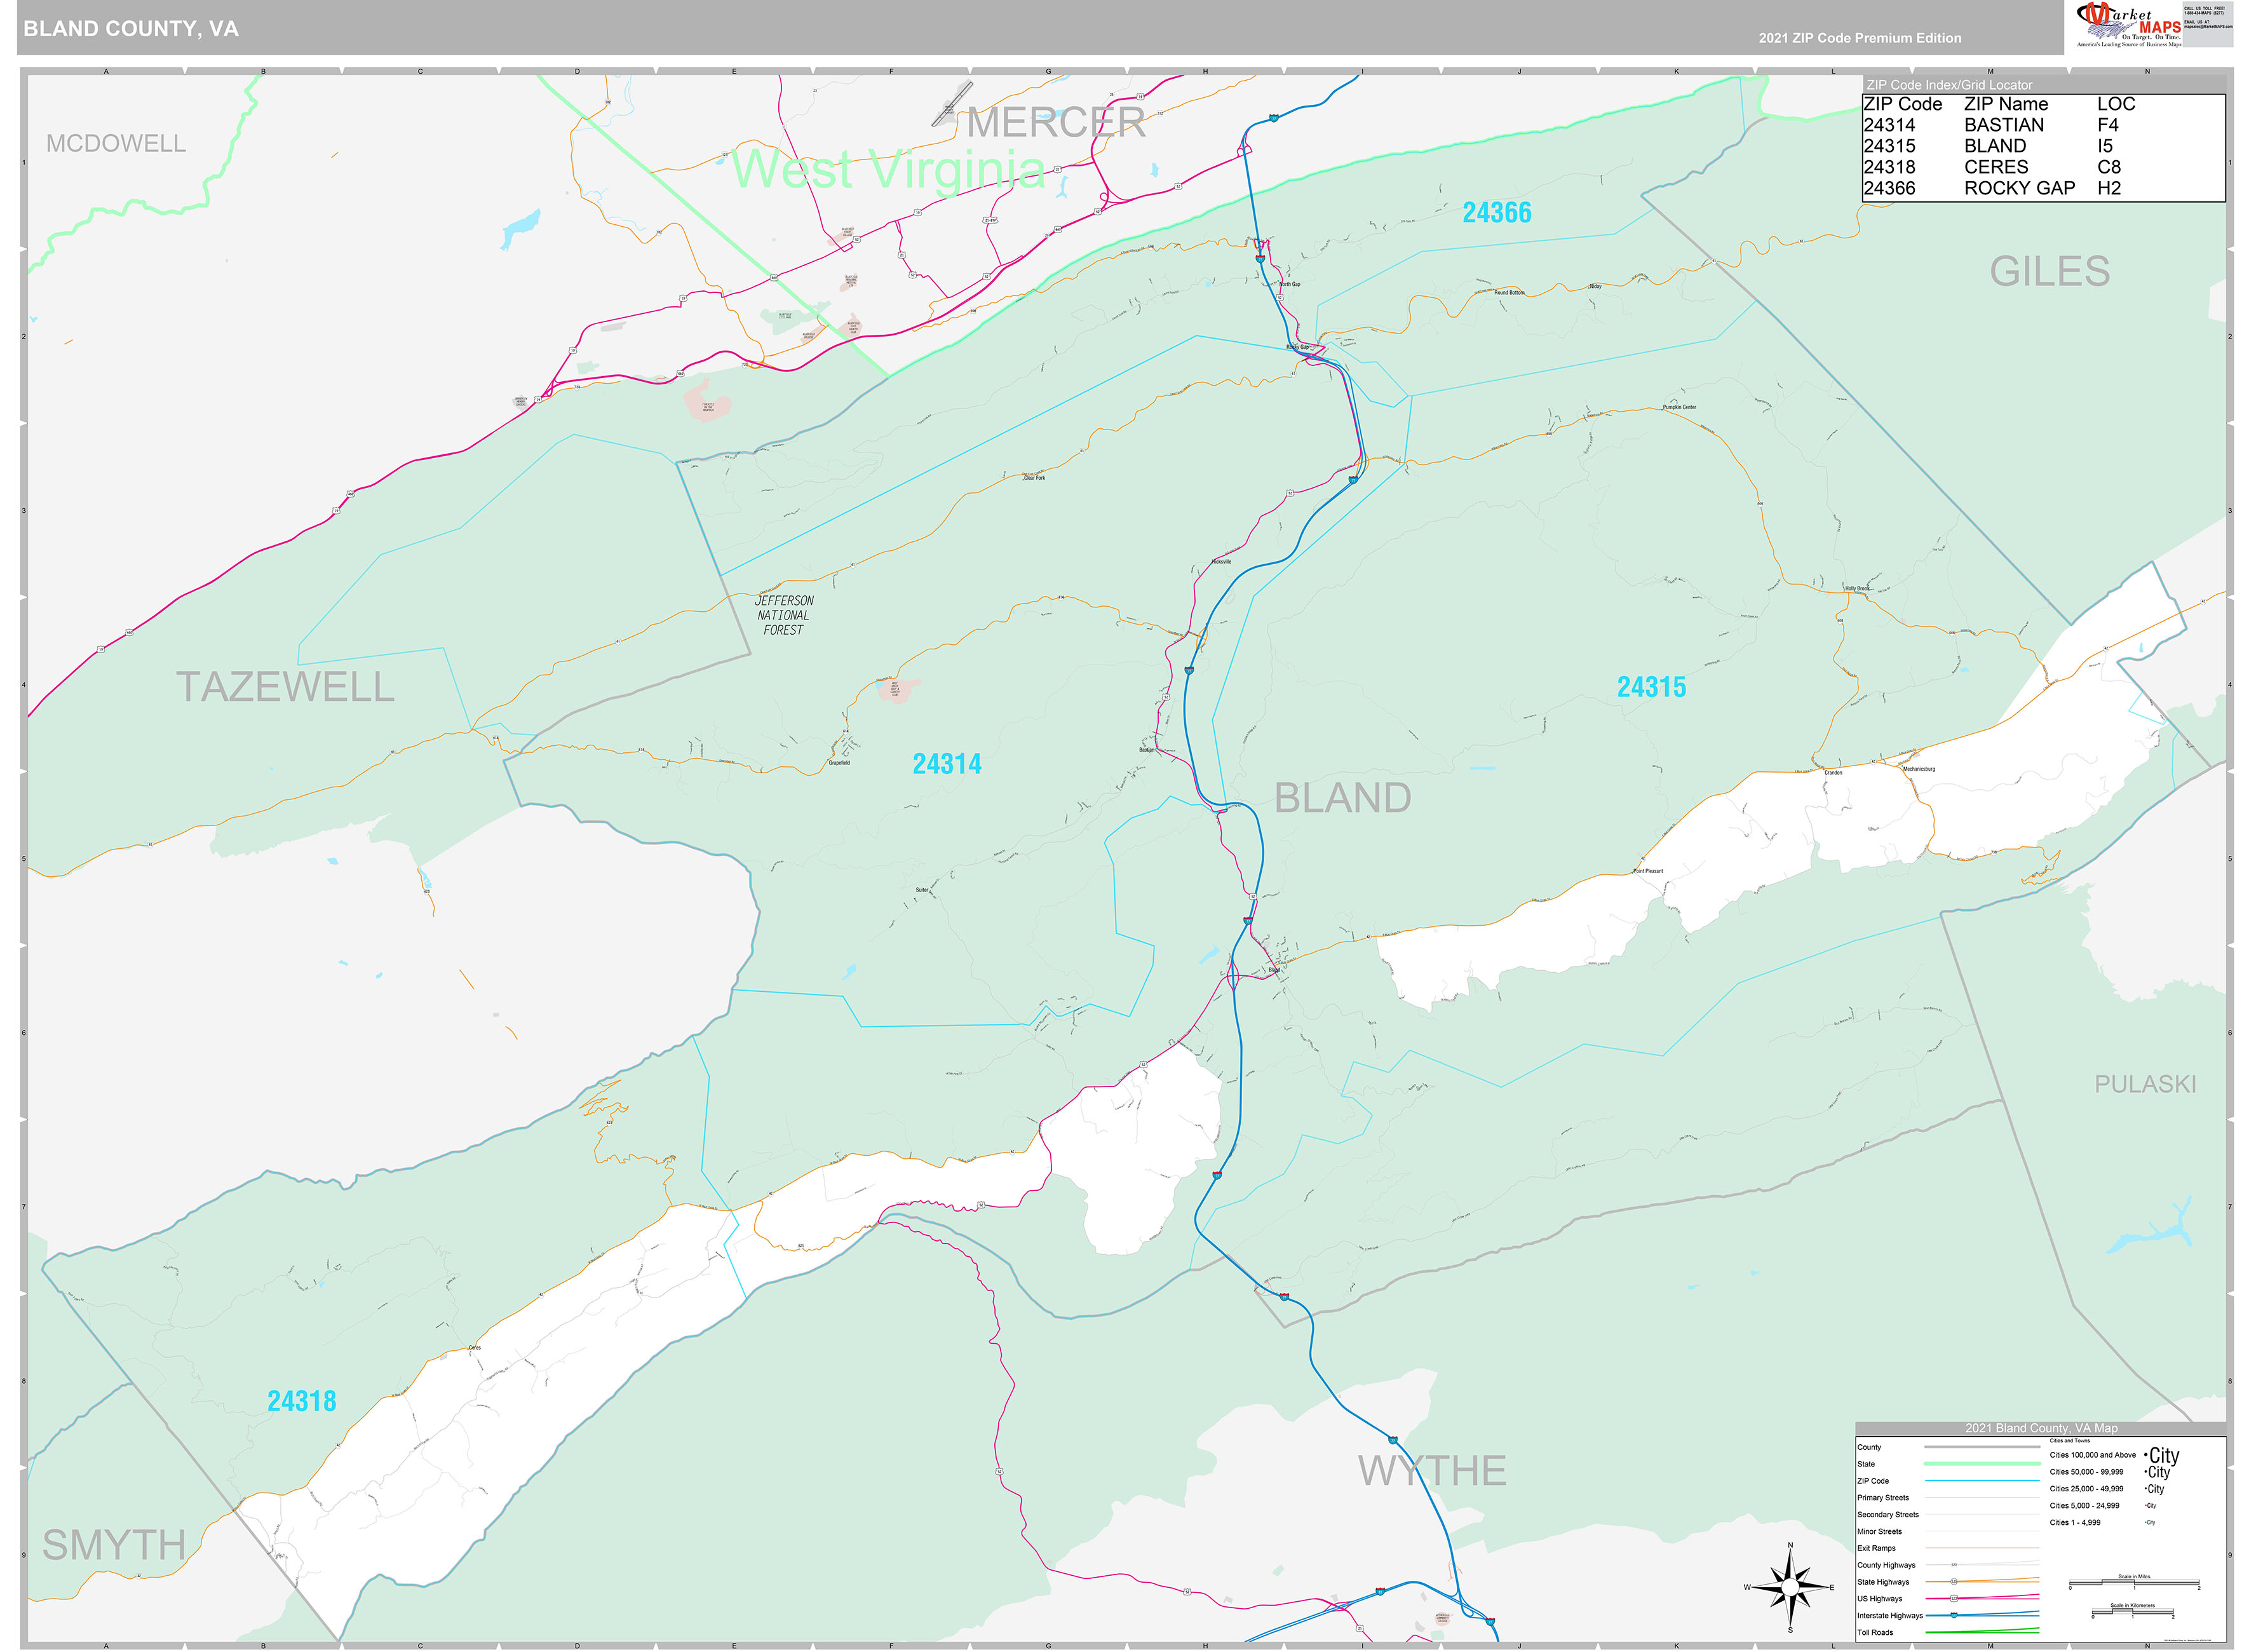
Task: Expand the 2021 Bland County, VA Map legend title
Action: pyautogui.click(x=2041, y=1428)
